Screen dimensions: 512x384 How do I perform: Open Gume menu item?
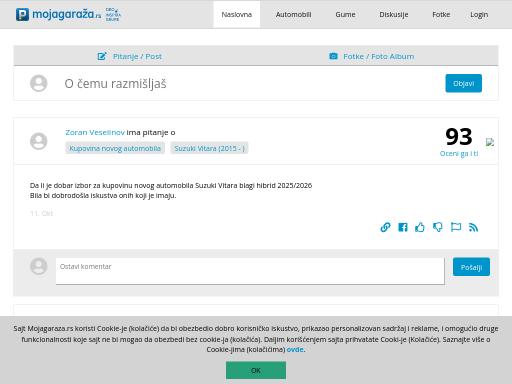345,15
